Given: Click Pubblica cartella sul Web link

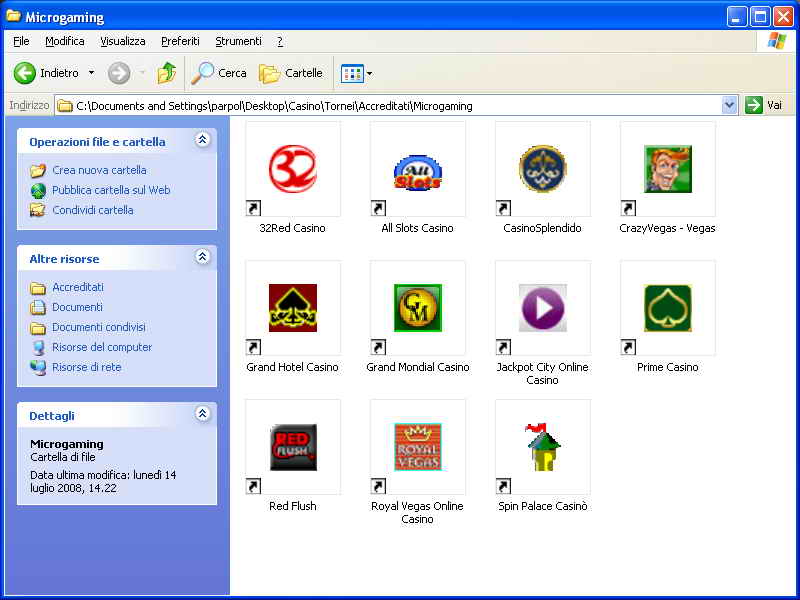Looking at the screenshot, I should (x=111, y=190).
